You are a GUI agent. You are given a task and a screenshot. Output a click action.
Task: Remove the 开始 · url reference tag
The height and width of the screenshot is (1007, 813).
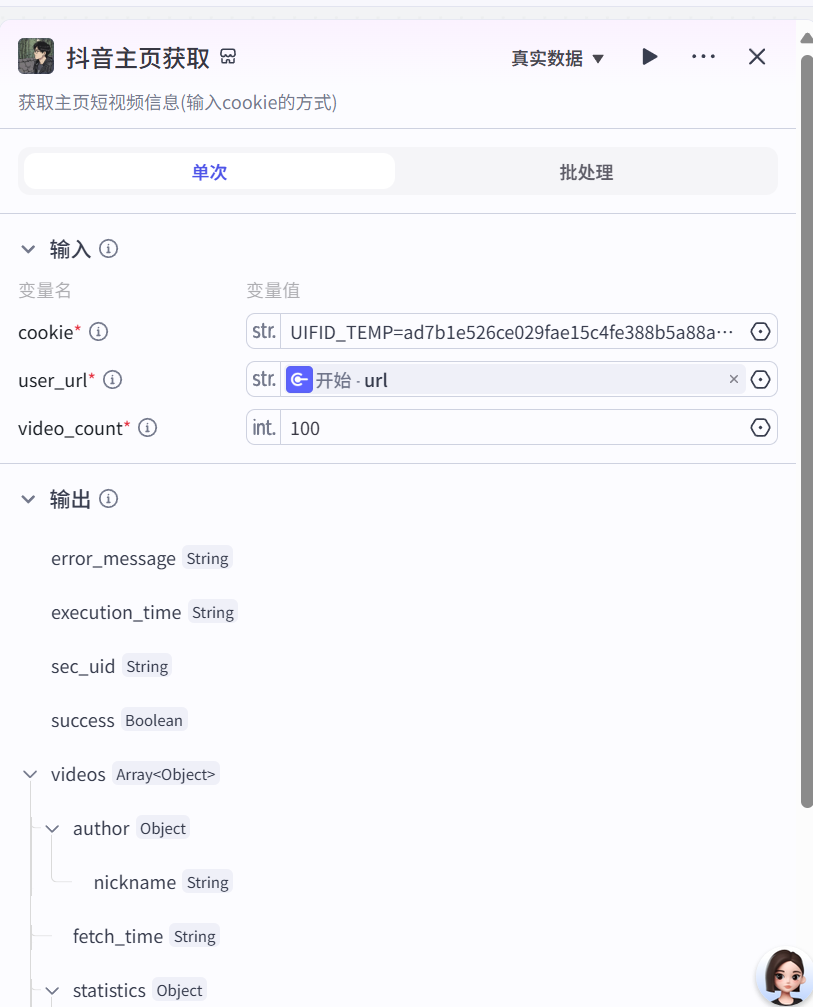(734, 380)
